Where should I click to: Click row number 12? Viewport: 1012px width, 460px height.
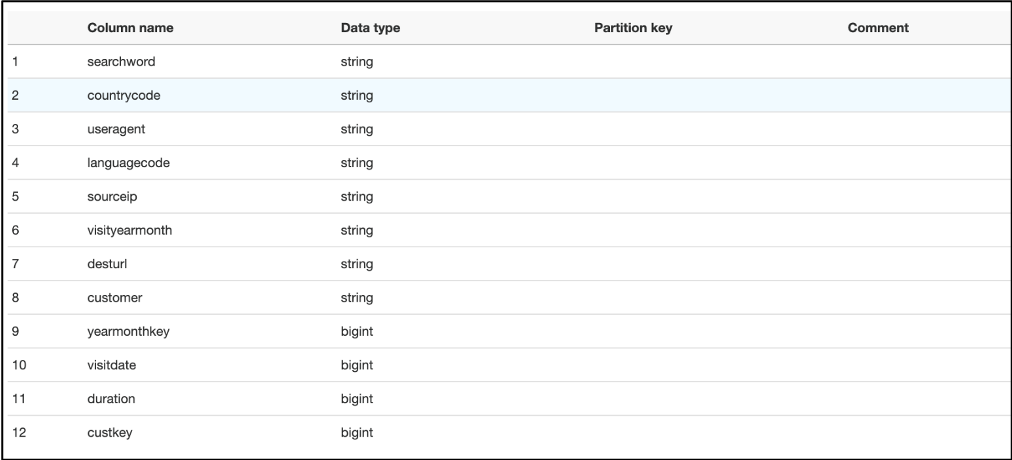tap(19, 433)
